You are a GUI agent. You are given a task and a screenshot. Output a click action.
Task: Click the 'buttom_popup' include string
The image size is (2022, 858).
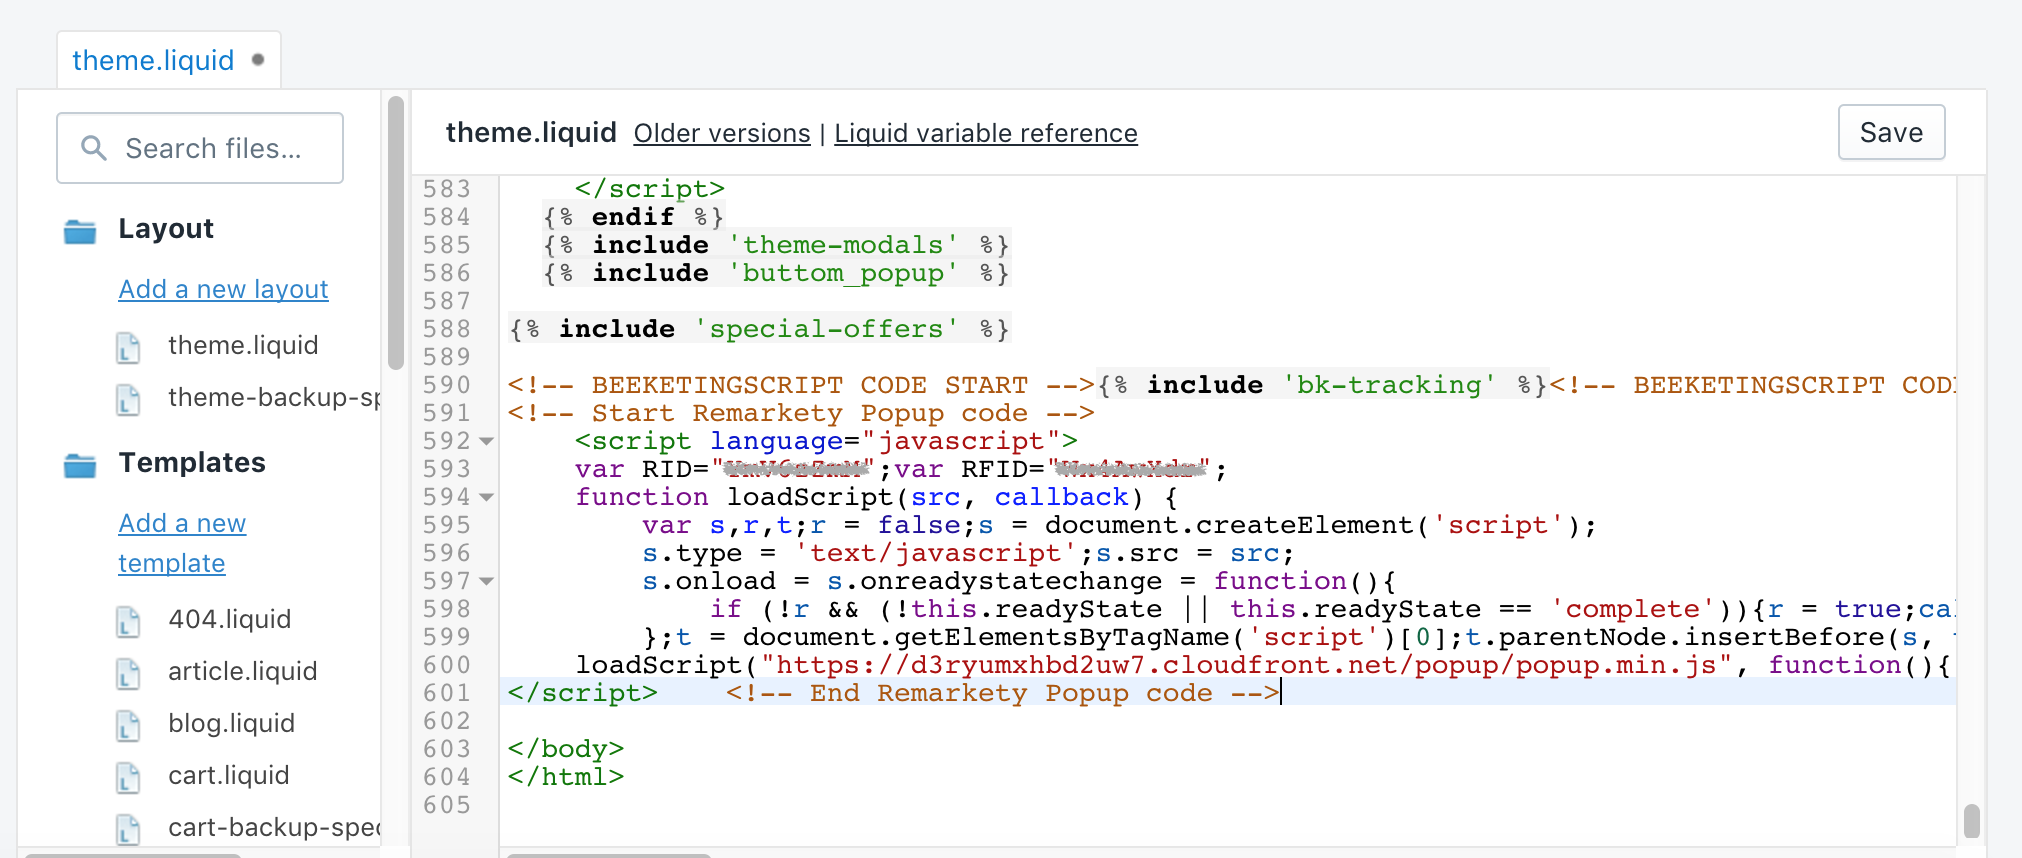[x=843, y=273]
